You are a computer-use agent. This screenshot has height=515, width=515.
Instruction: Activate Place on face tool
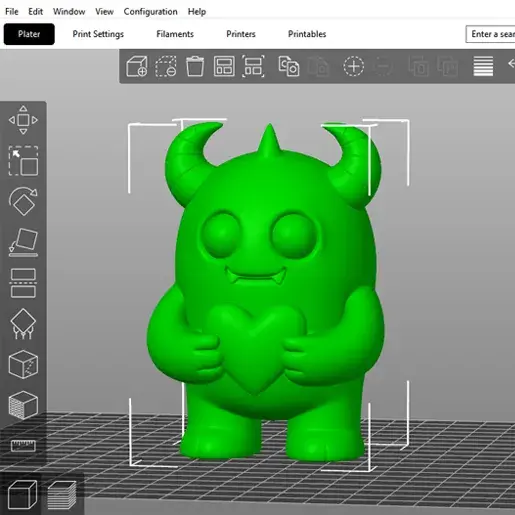coord(23,242)
